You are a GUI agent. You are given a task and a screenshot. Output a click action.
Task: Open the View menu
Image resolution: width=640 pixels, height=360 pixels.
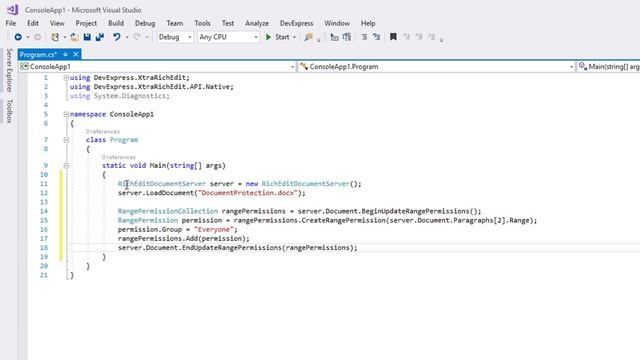57,23
